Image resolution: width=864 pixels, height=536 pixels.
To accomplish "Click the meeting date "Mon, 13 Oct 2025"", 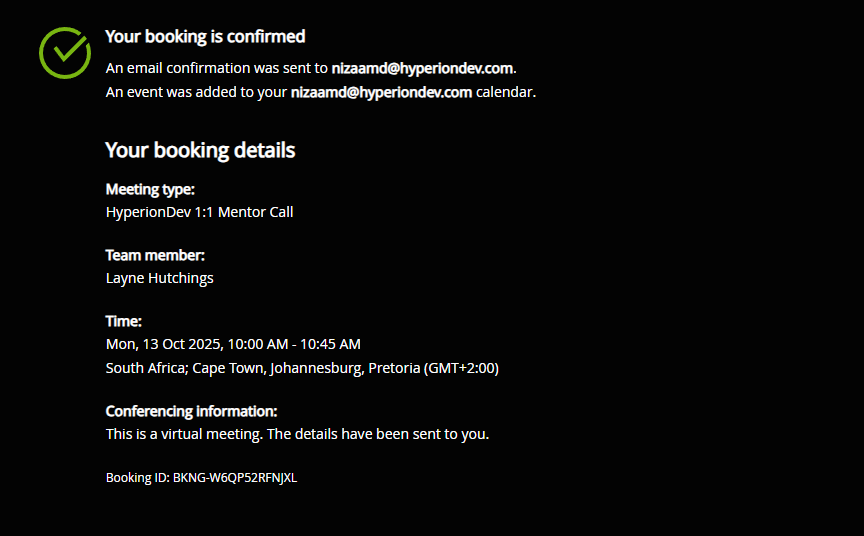I will 162,344.
